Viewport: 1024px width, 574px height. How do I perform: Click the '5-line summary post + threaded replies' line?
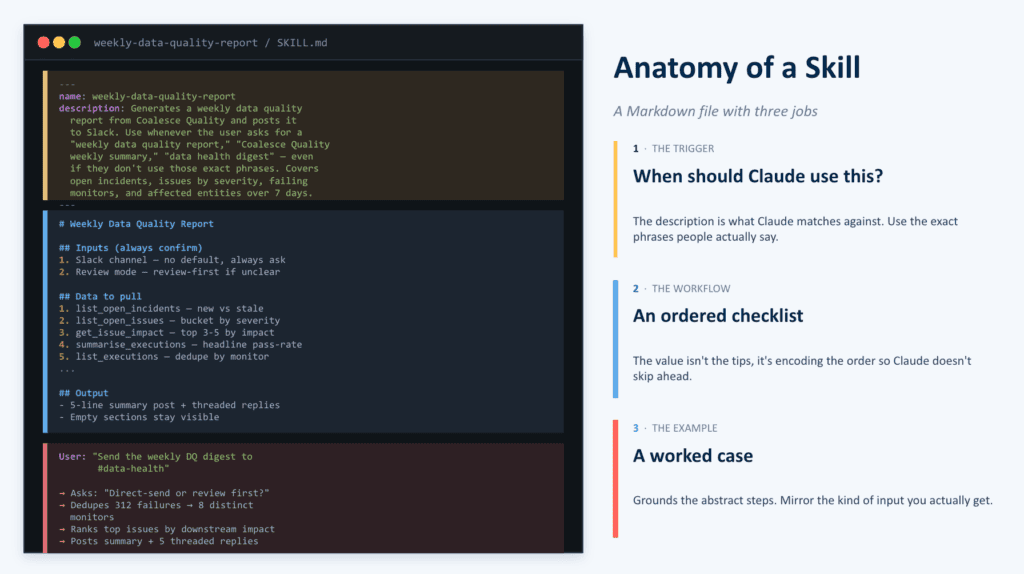click(x=169, y=405)
